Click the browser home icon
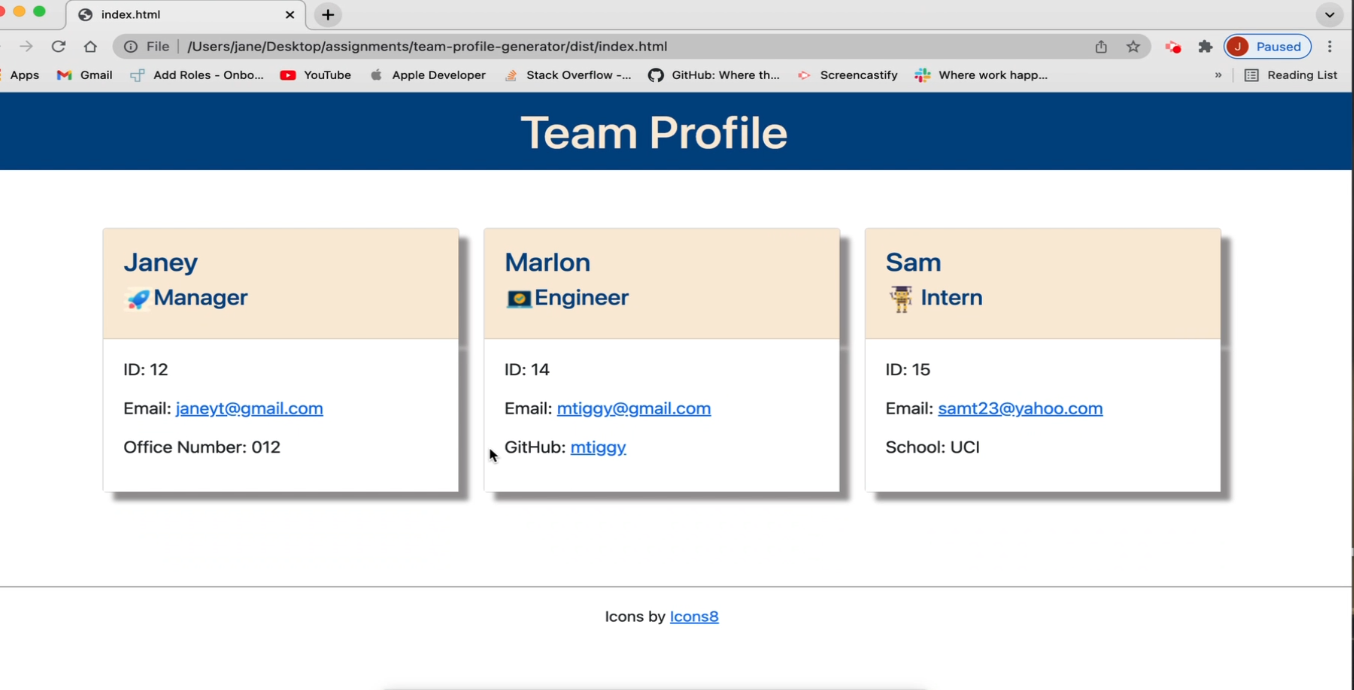Screen dimensions: 1354x690 [x=90, y=46]
